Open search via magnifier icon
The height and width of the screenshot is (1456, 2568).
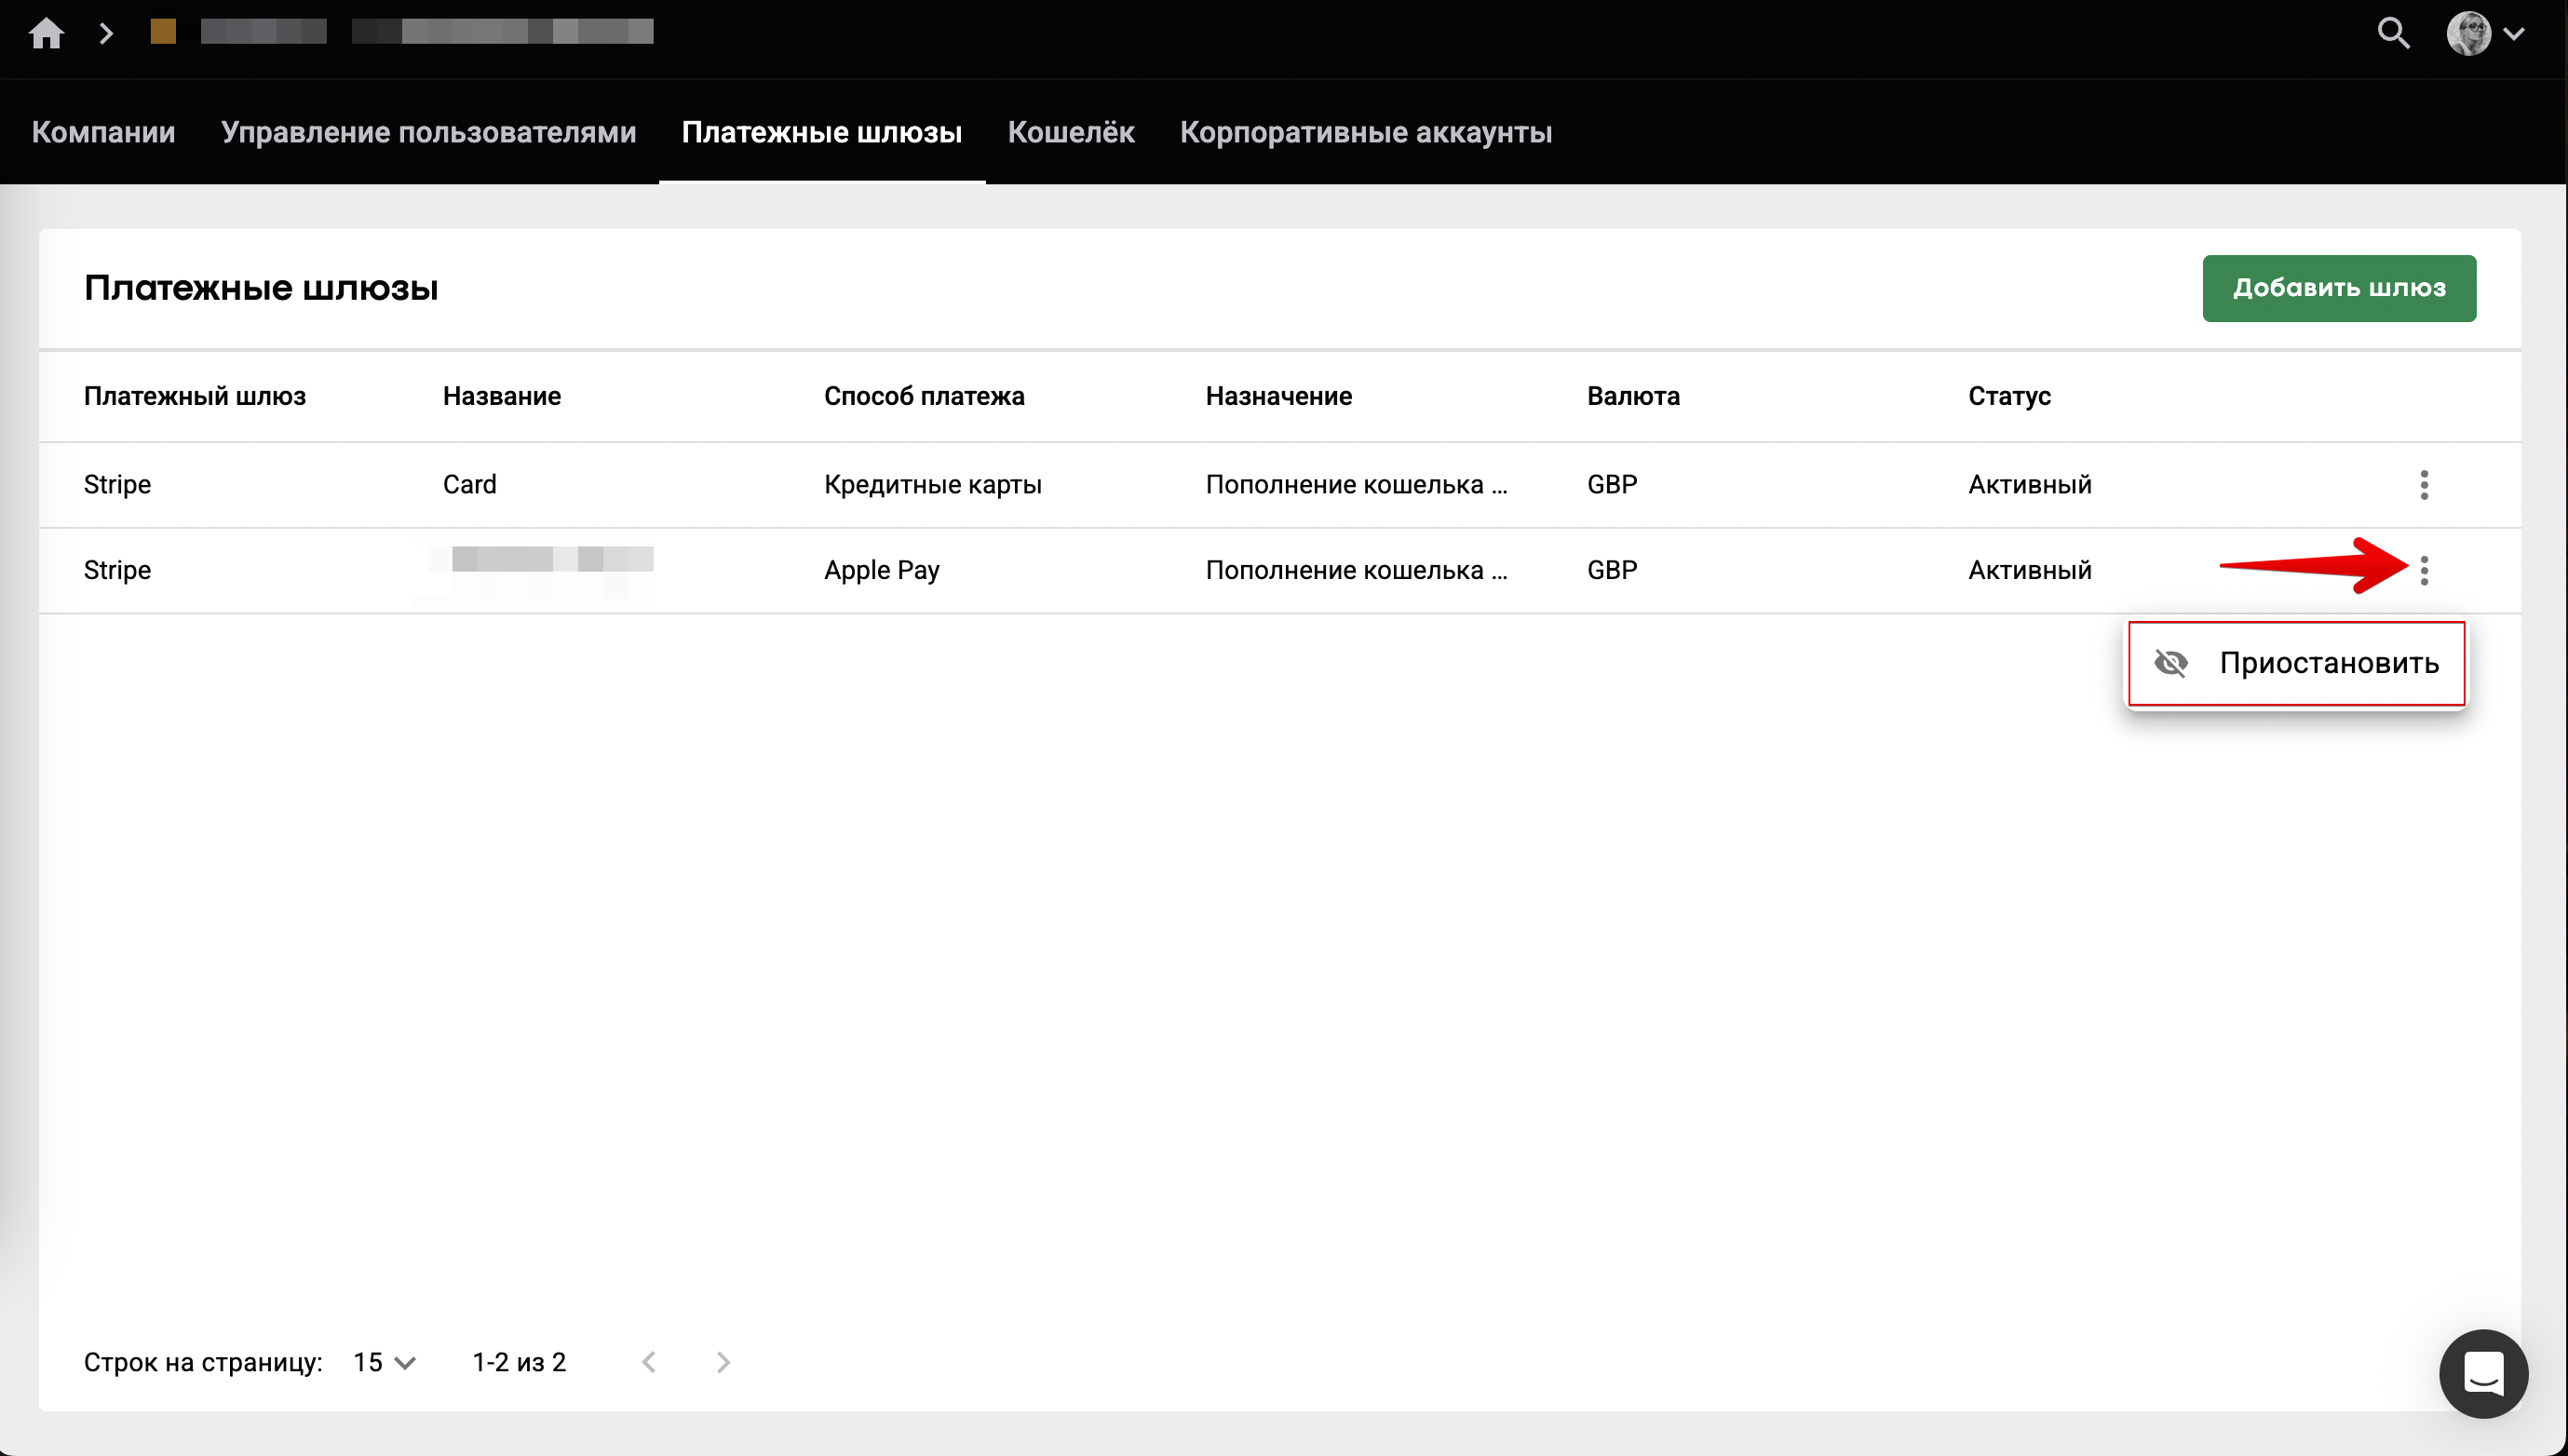coord(2393,33)
